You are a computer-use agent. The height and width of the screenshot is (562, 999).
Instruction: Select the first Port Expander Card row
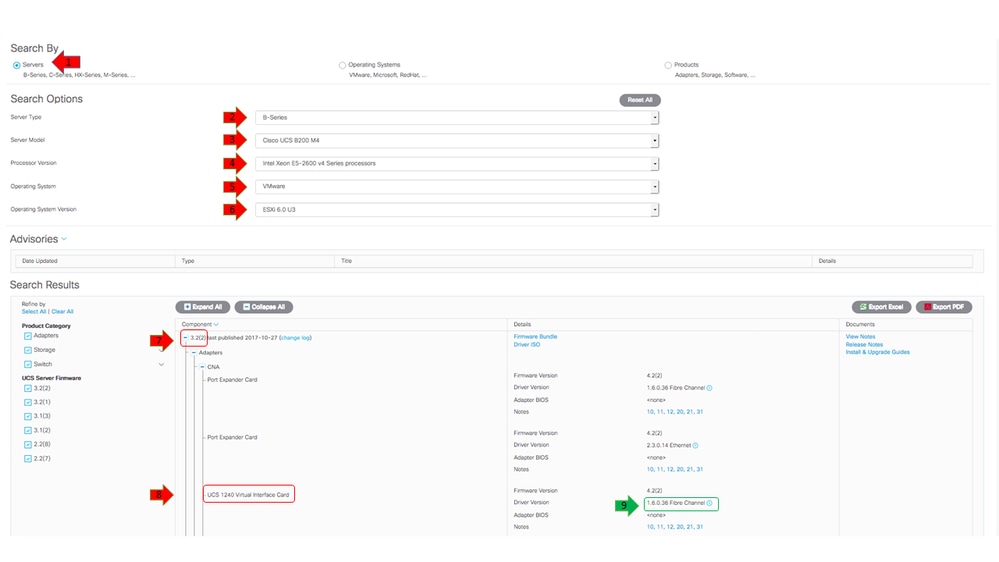pos(232,380)
